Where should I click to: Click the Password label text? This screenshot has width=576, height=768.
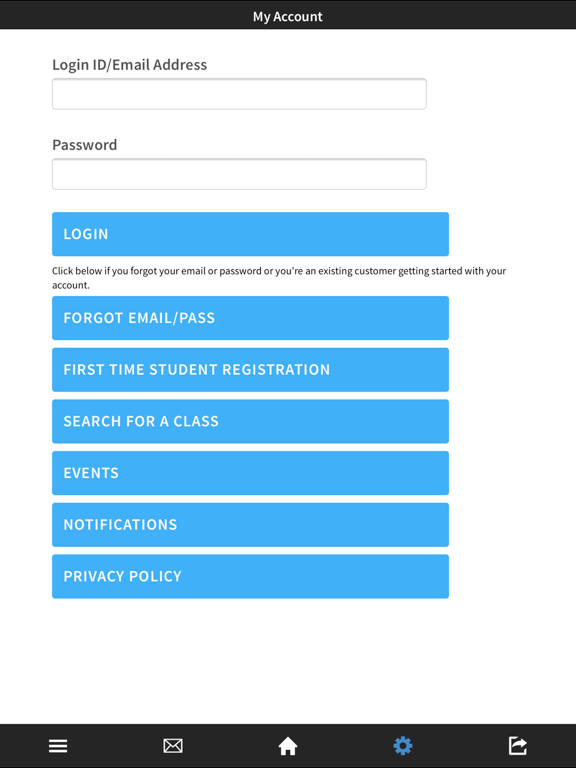85,145
